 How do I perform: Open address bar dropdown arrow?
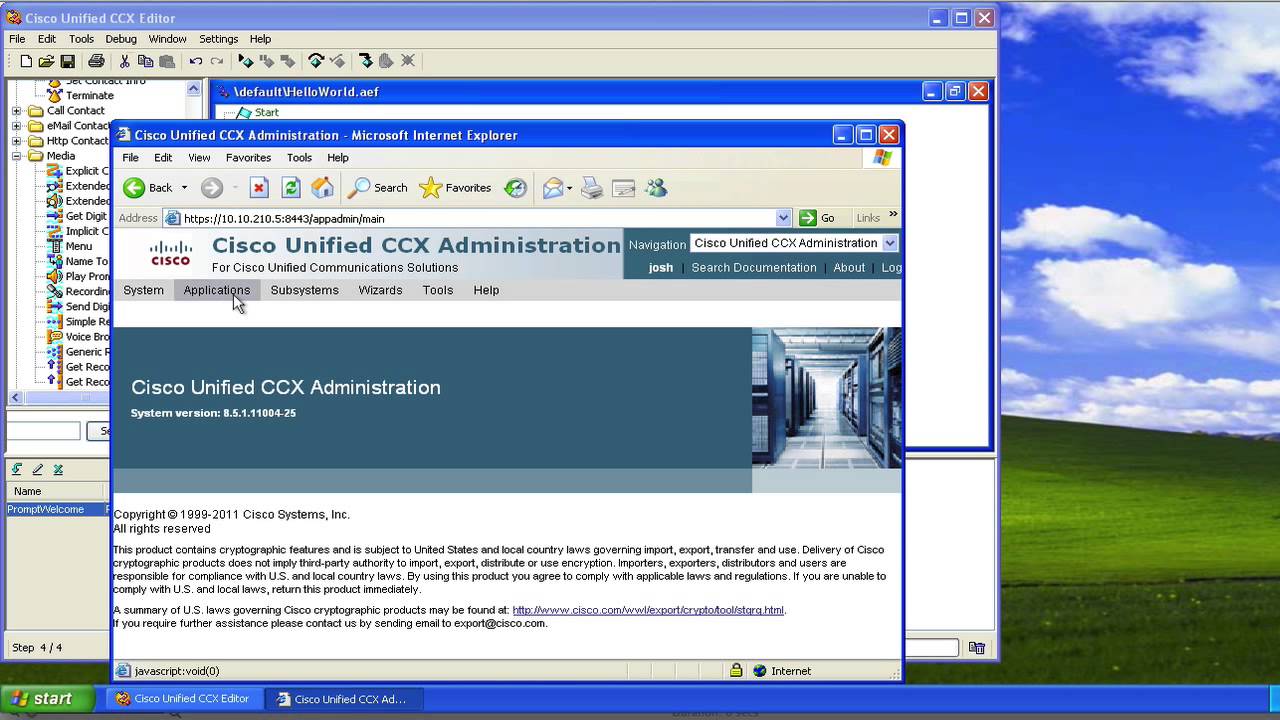point(783,218)
